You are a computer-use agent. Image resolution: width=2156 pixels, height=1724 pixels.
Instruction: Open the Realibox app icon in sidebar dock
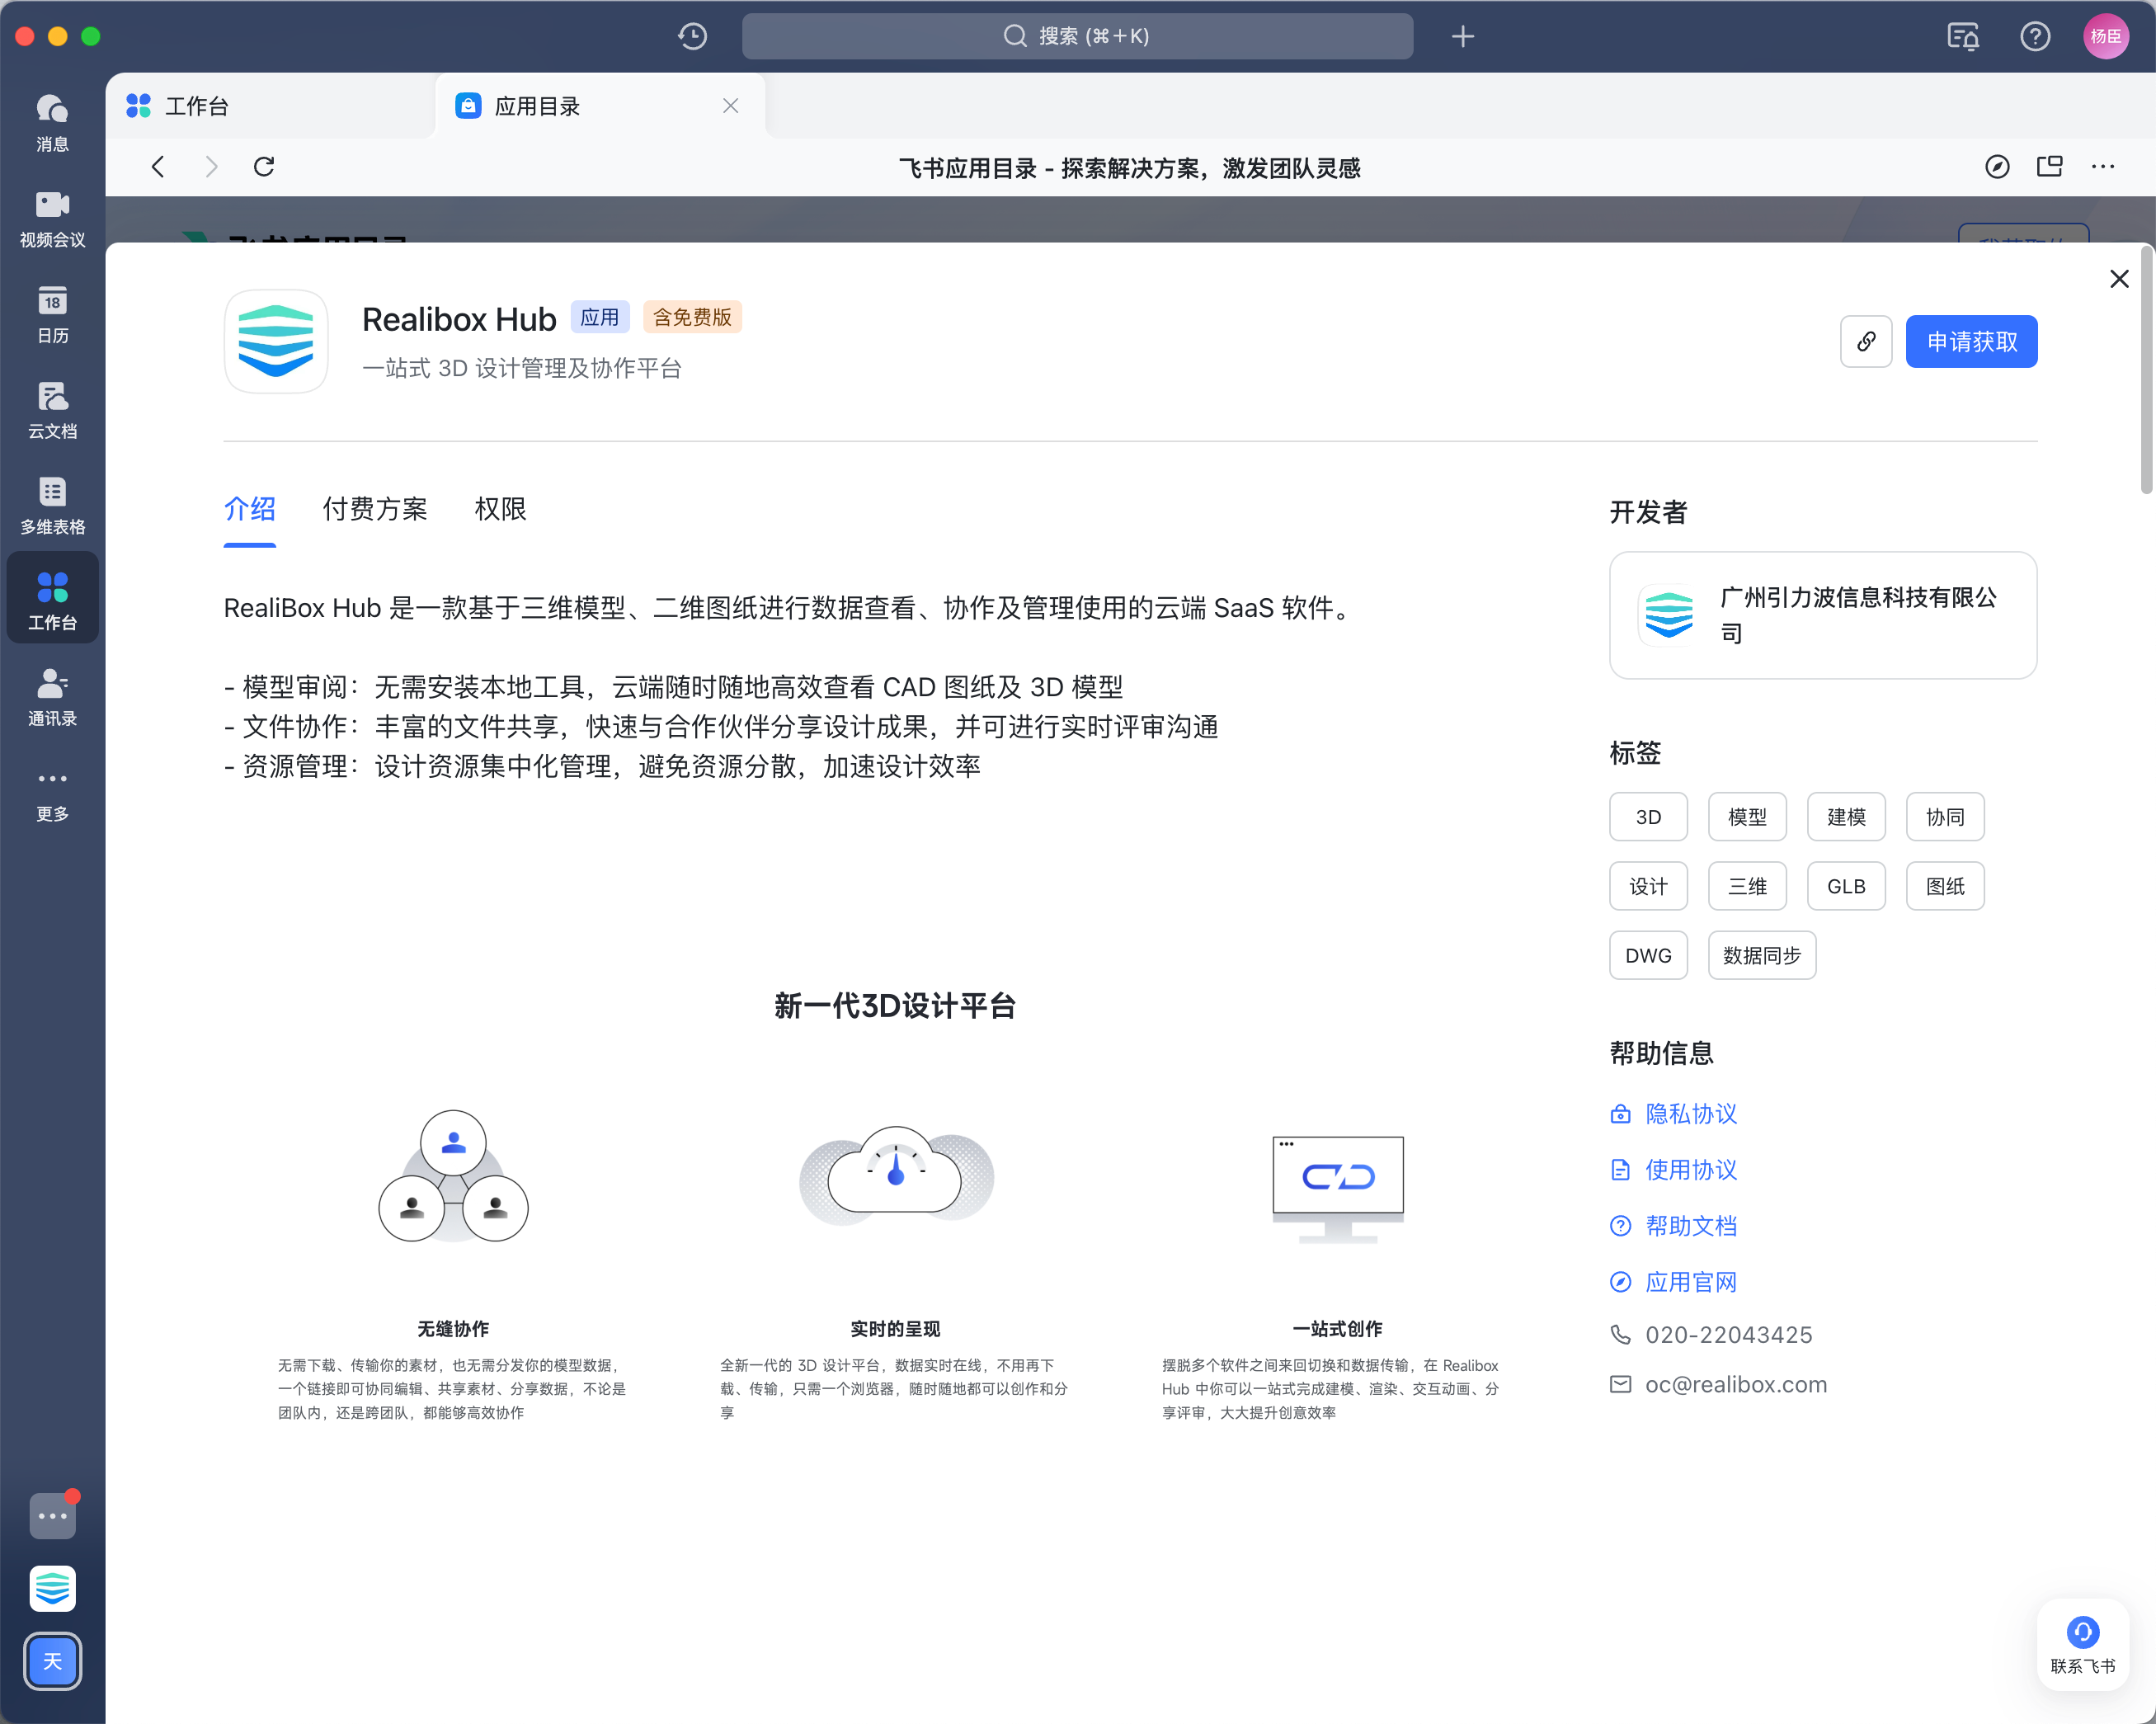point(52,1588)
